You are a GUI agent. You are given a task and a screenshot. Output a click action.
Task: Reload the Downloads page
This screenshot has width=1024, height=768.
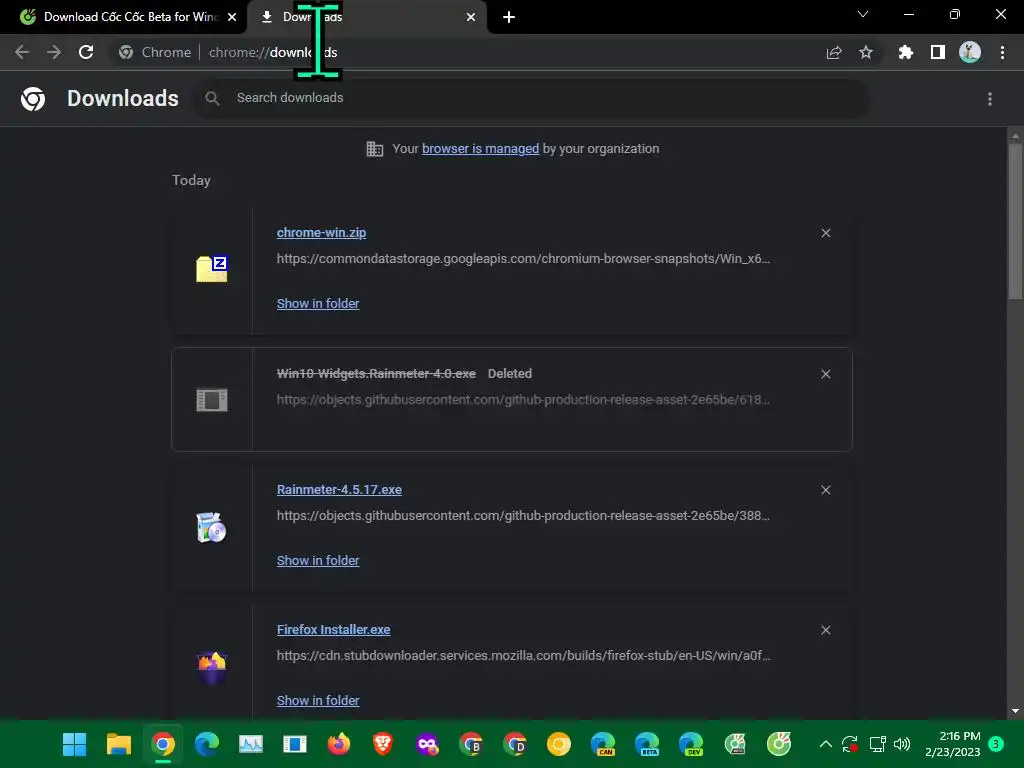86,52
